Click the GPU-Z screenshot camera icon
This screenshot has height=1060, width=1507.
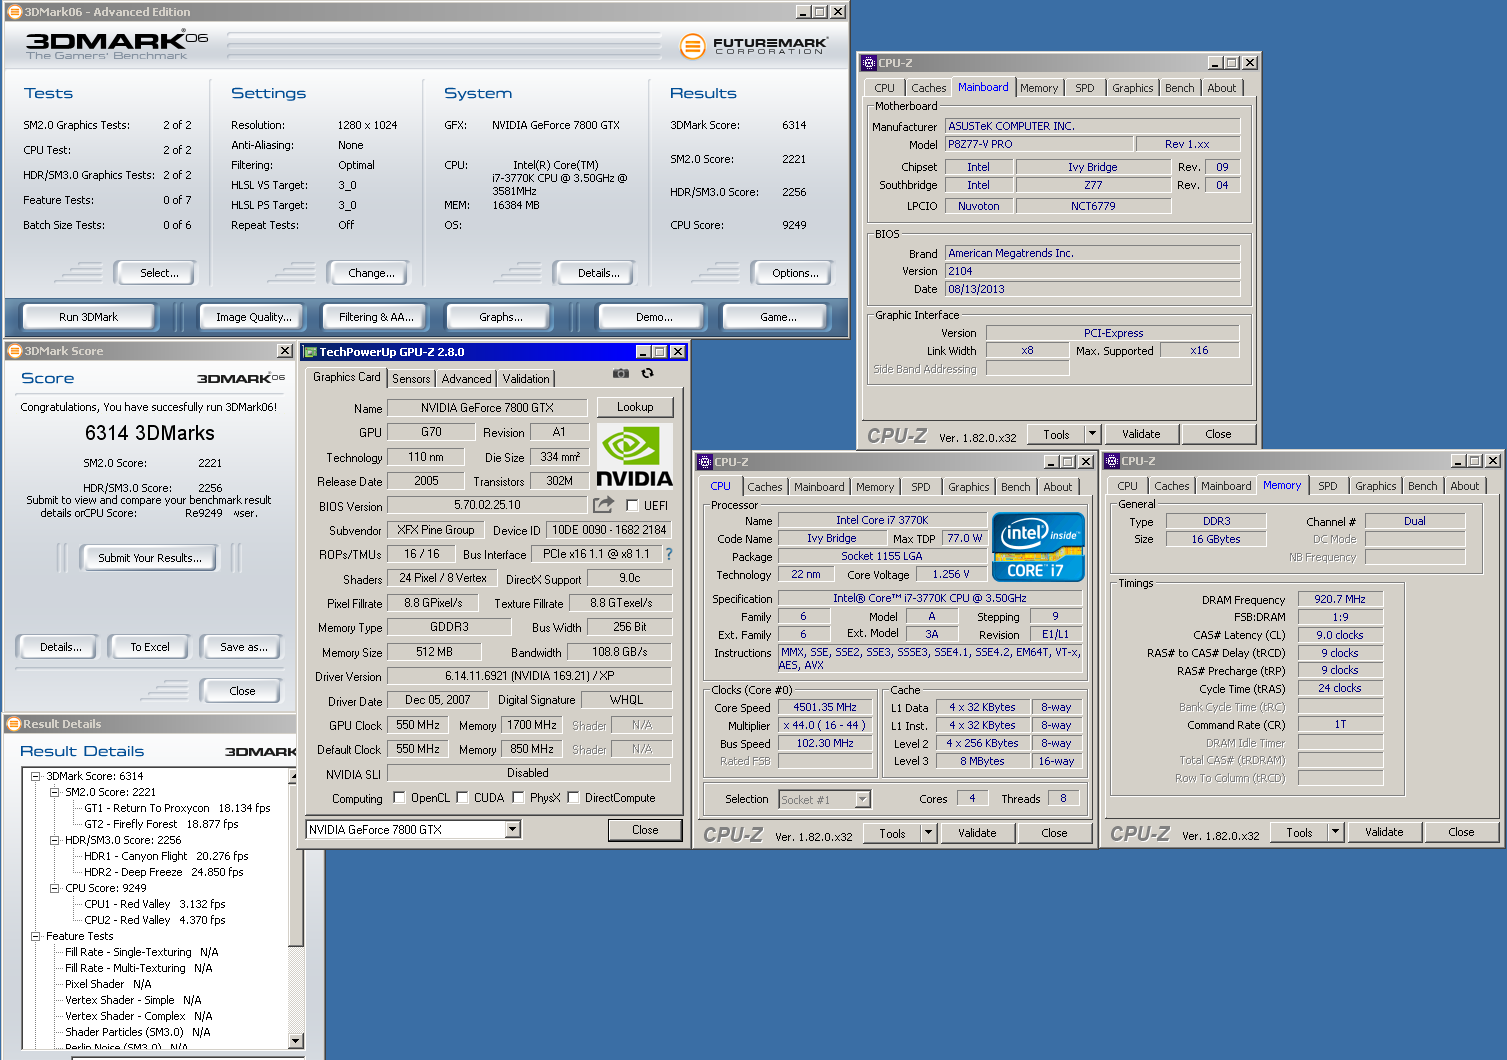tap(621, 373)
